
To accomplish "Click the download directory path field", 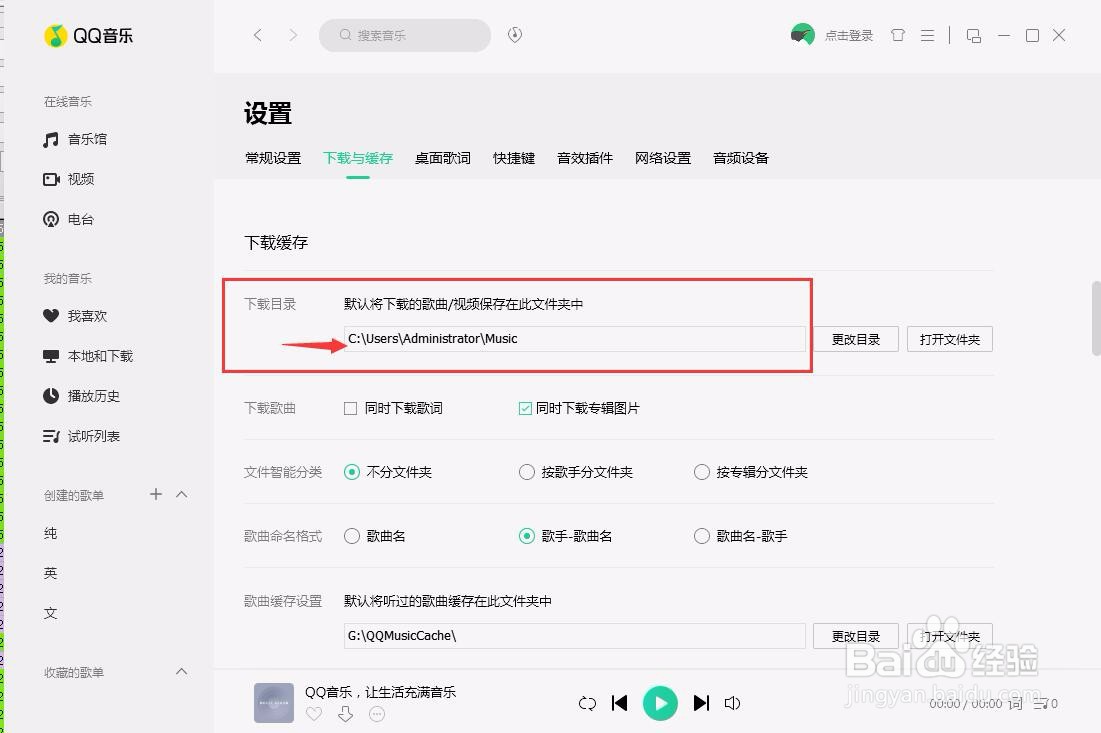I will pyautogui.click(x=575, y=338).
